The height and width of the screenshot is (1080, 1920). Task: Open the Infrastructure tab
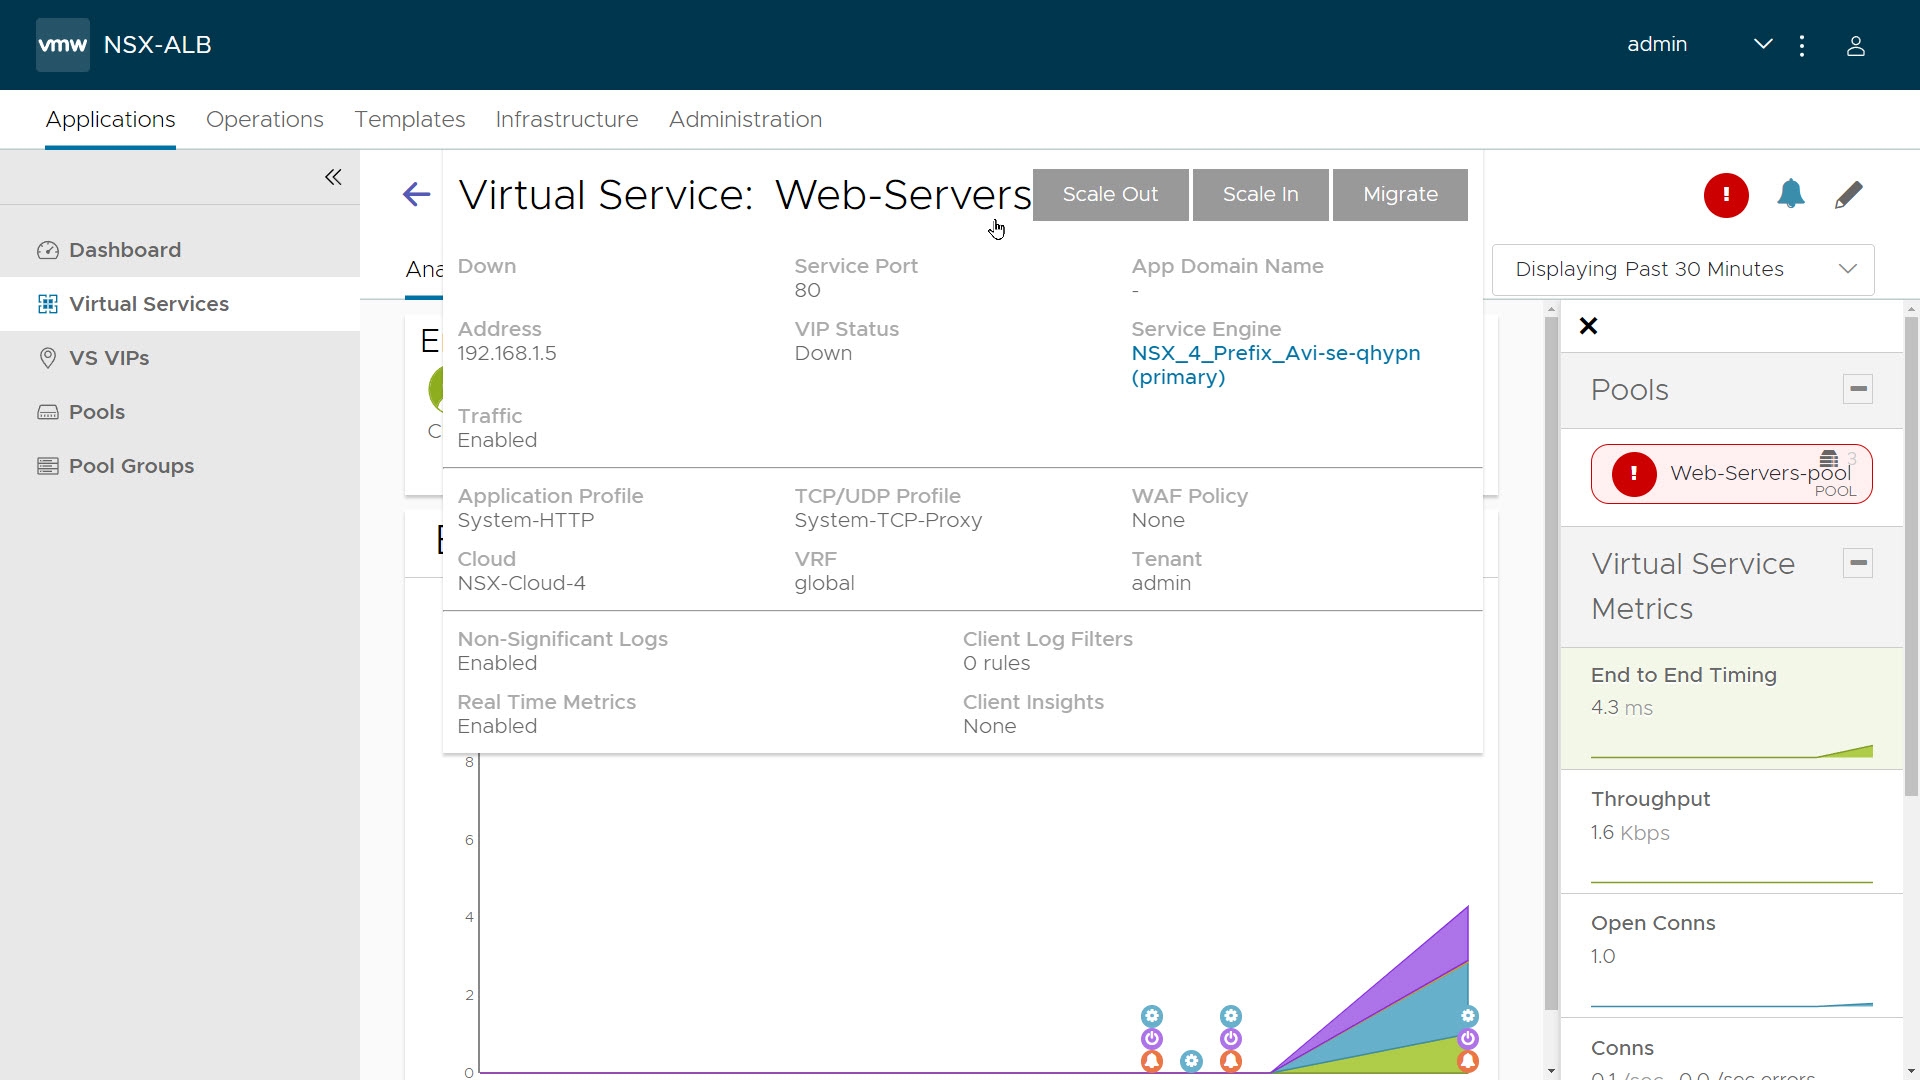coord(566,119)
